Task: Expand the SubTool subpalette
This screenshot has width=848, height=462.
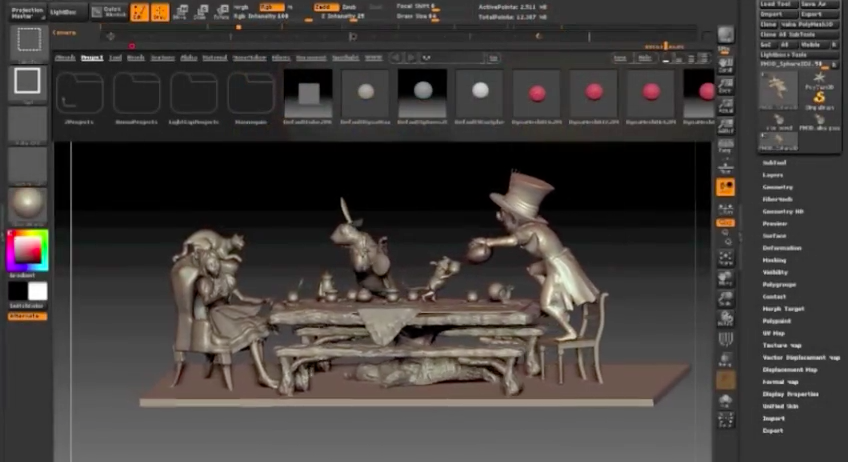Action: 774,162
